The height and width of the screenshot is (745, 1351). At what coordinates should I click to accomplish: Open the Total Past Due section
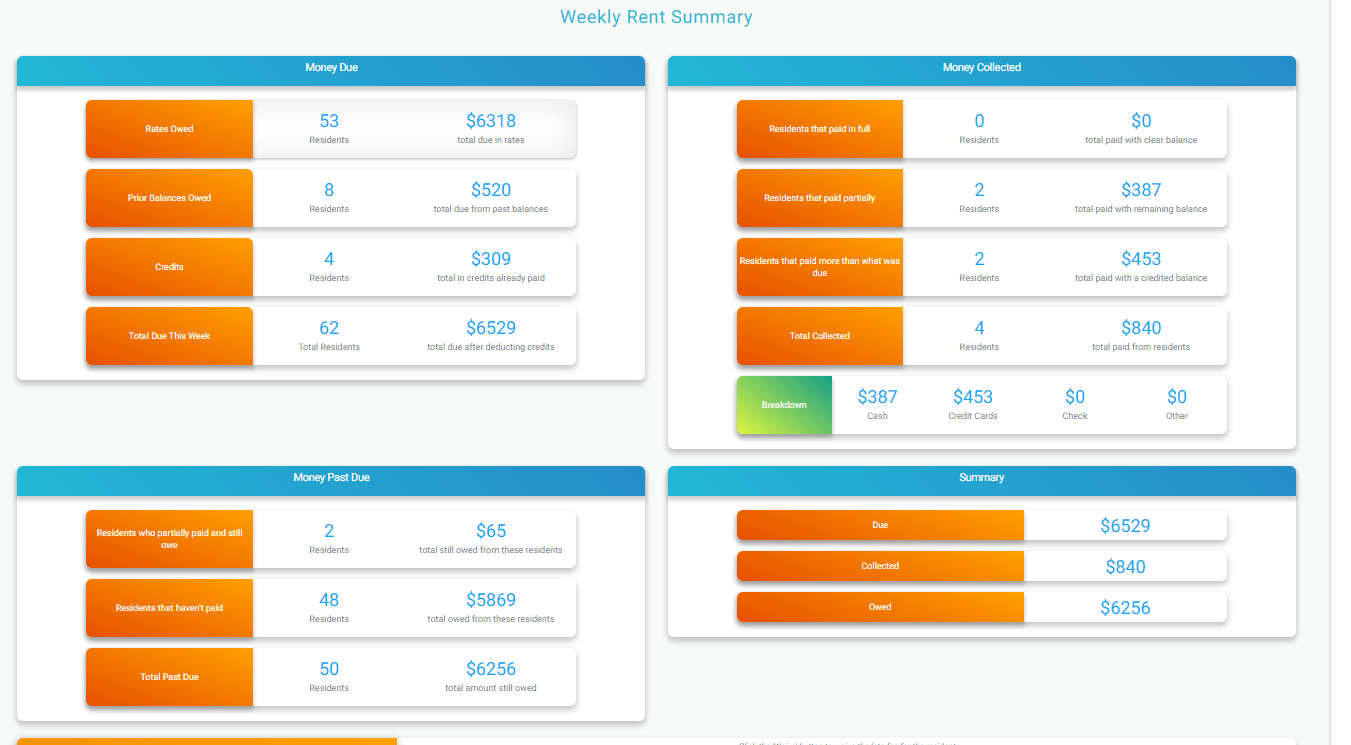click(x=169, y=676)
